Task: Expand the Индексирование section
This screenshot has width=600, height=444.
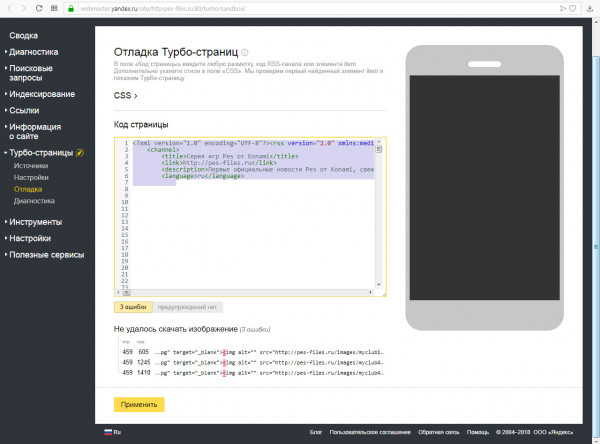Action: coord(42,94)
